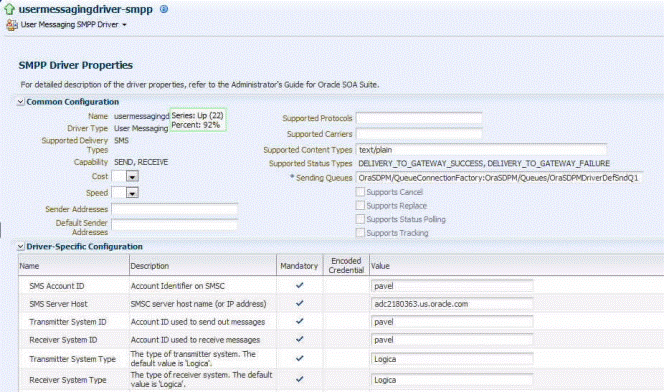
Task: Collapse the Common Configuration section
Action: click(x=20, y=102)
